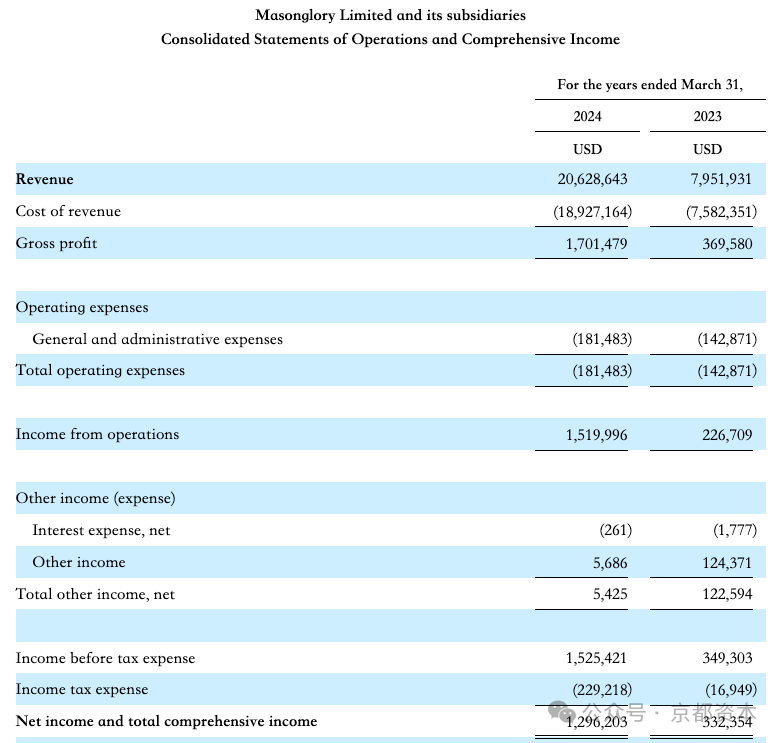
Task: Click Net income and total comprehensive income label
Action: pos(166,721)
